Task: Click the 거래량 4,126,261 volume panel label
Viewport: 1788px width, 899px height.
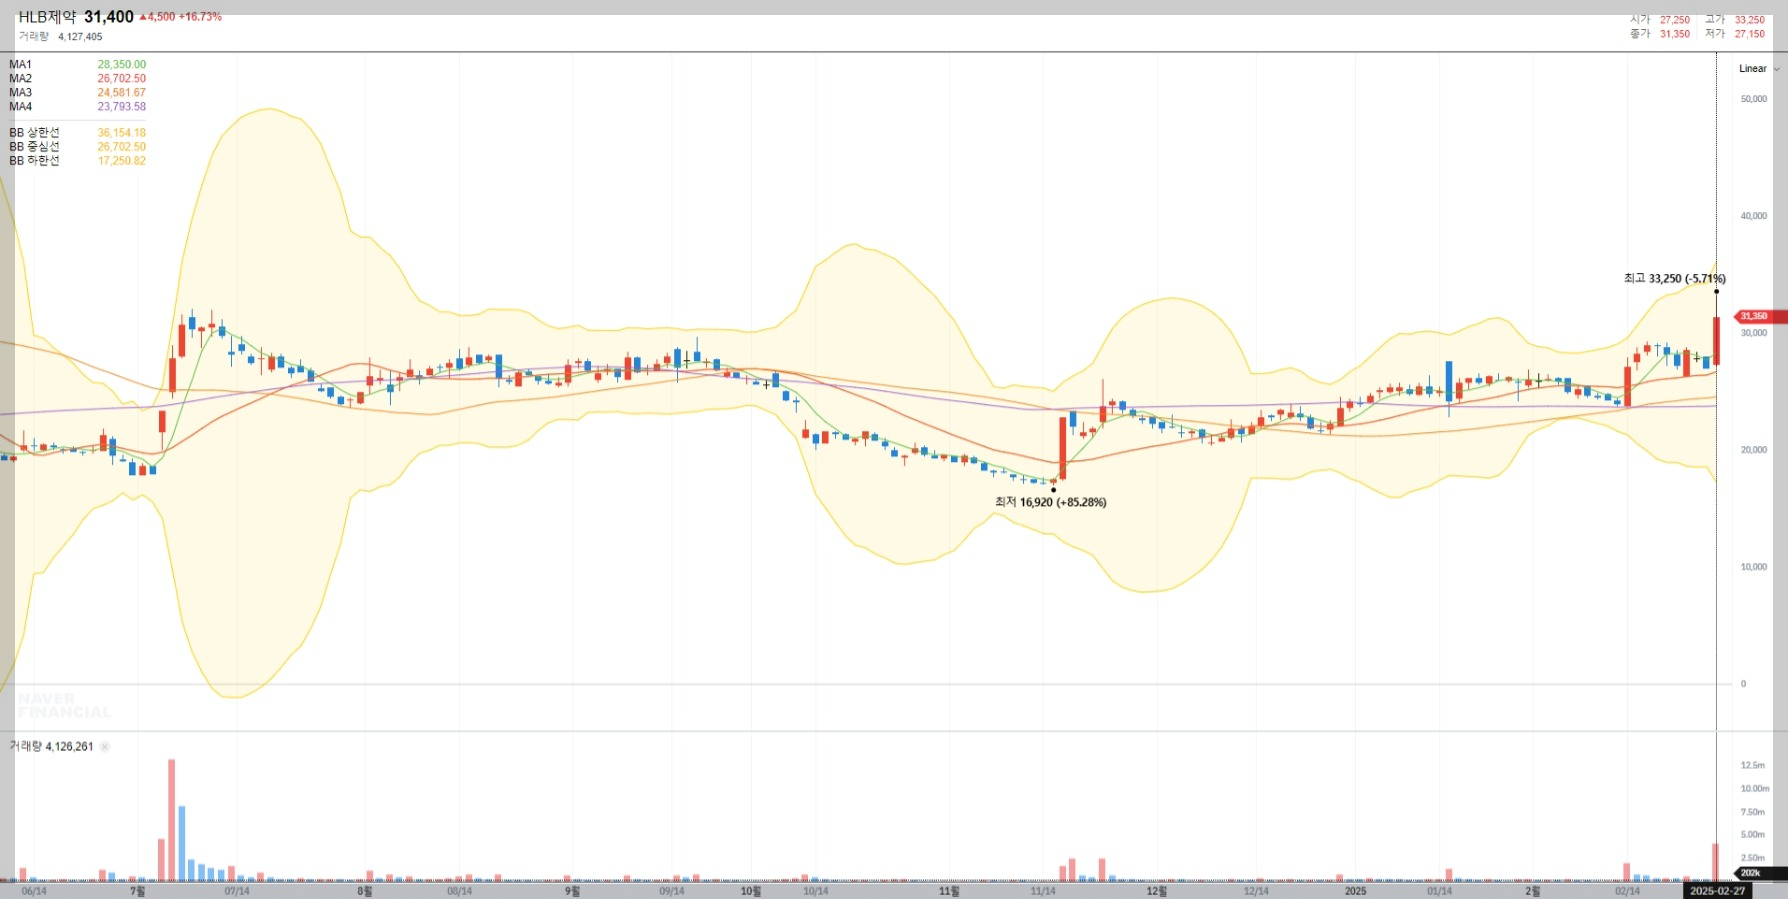Action: [x=51, y=747]
